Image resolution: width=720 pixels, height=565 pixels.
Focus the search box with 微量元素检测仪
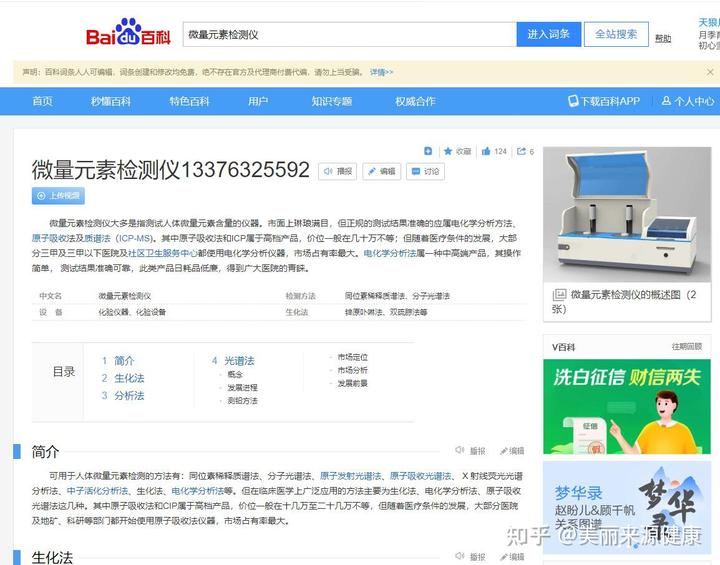click(349, 34)
